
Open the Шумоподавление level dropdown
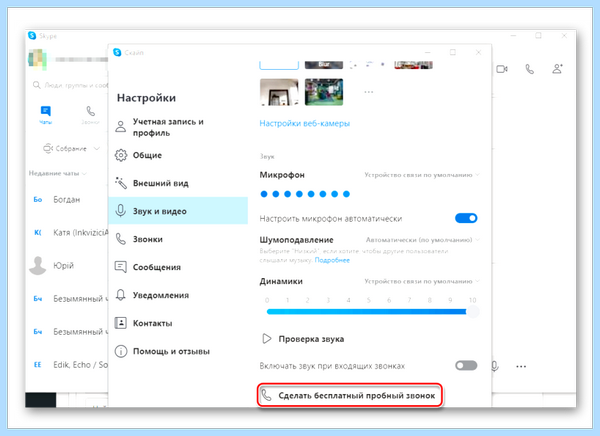tap(422, 240)
